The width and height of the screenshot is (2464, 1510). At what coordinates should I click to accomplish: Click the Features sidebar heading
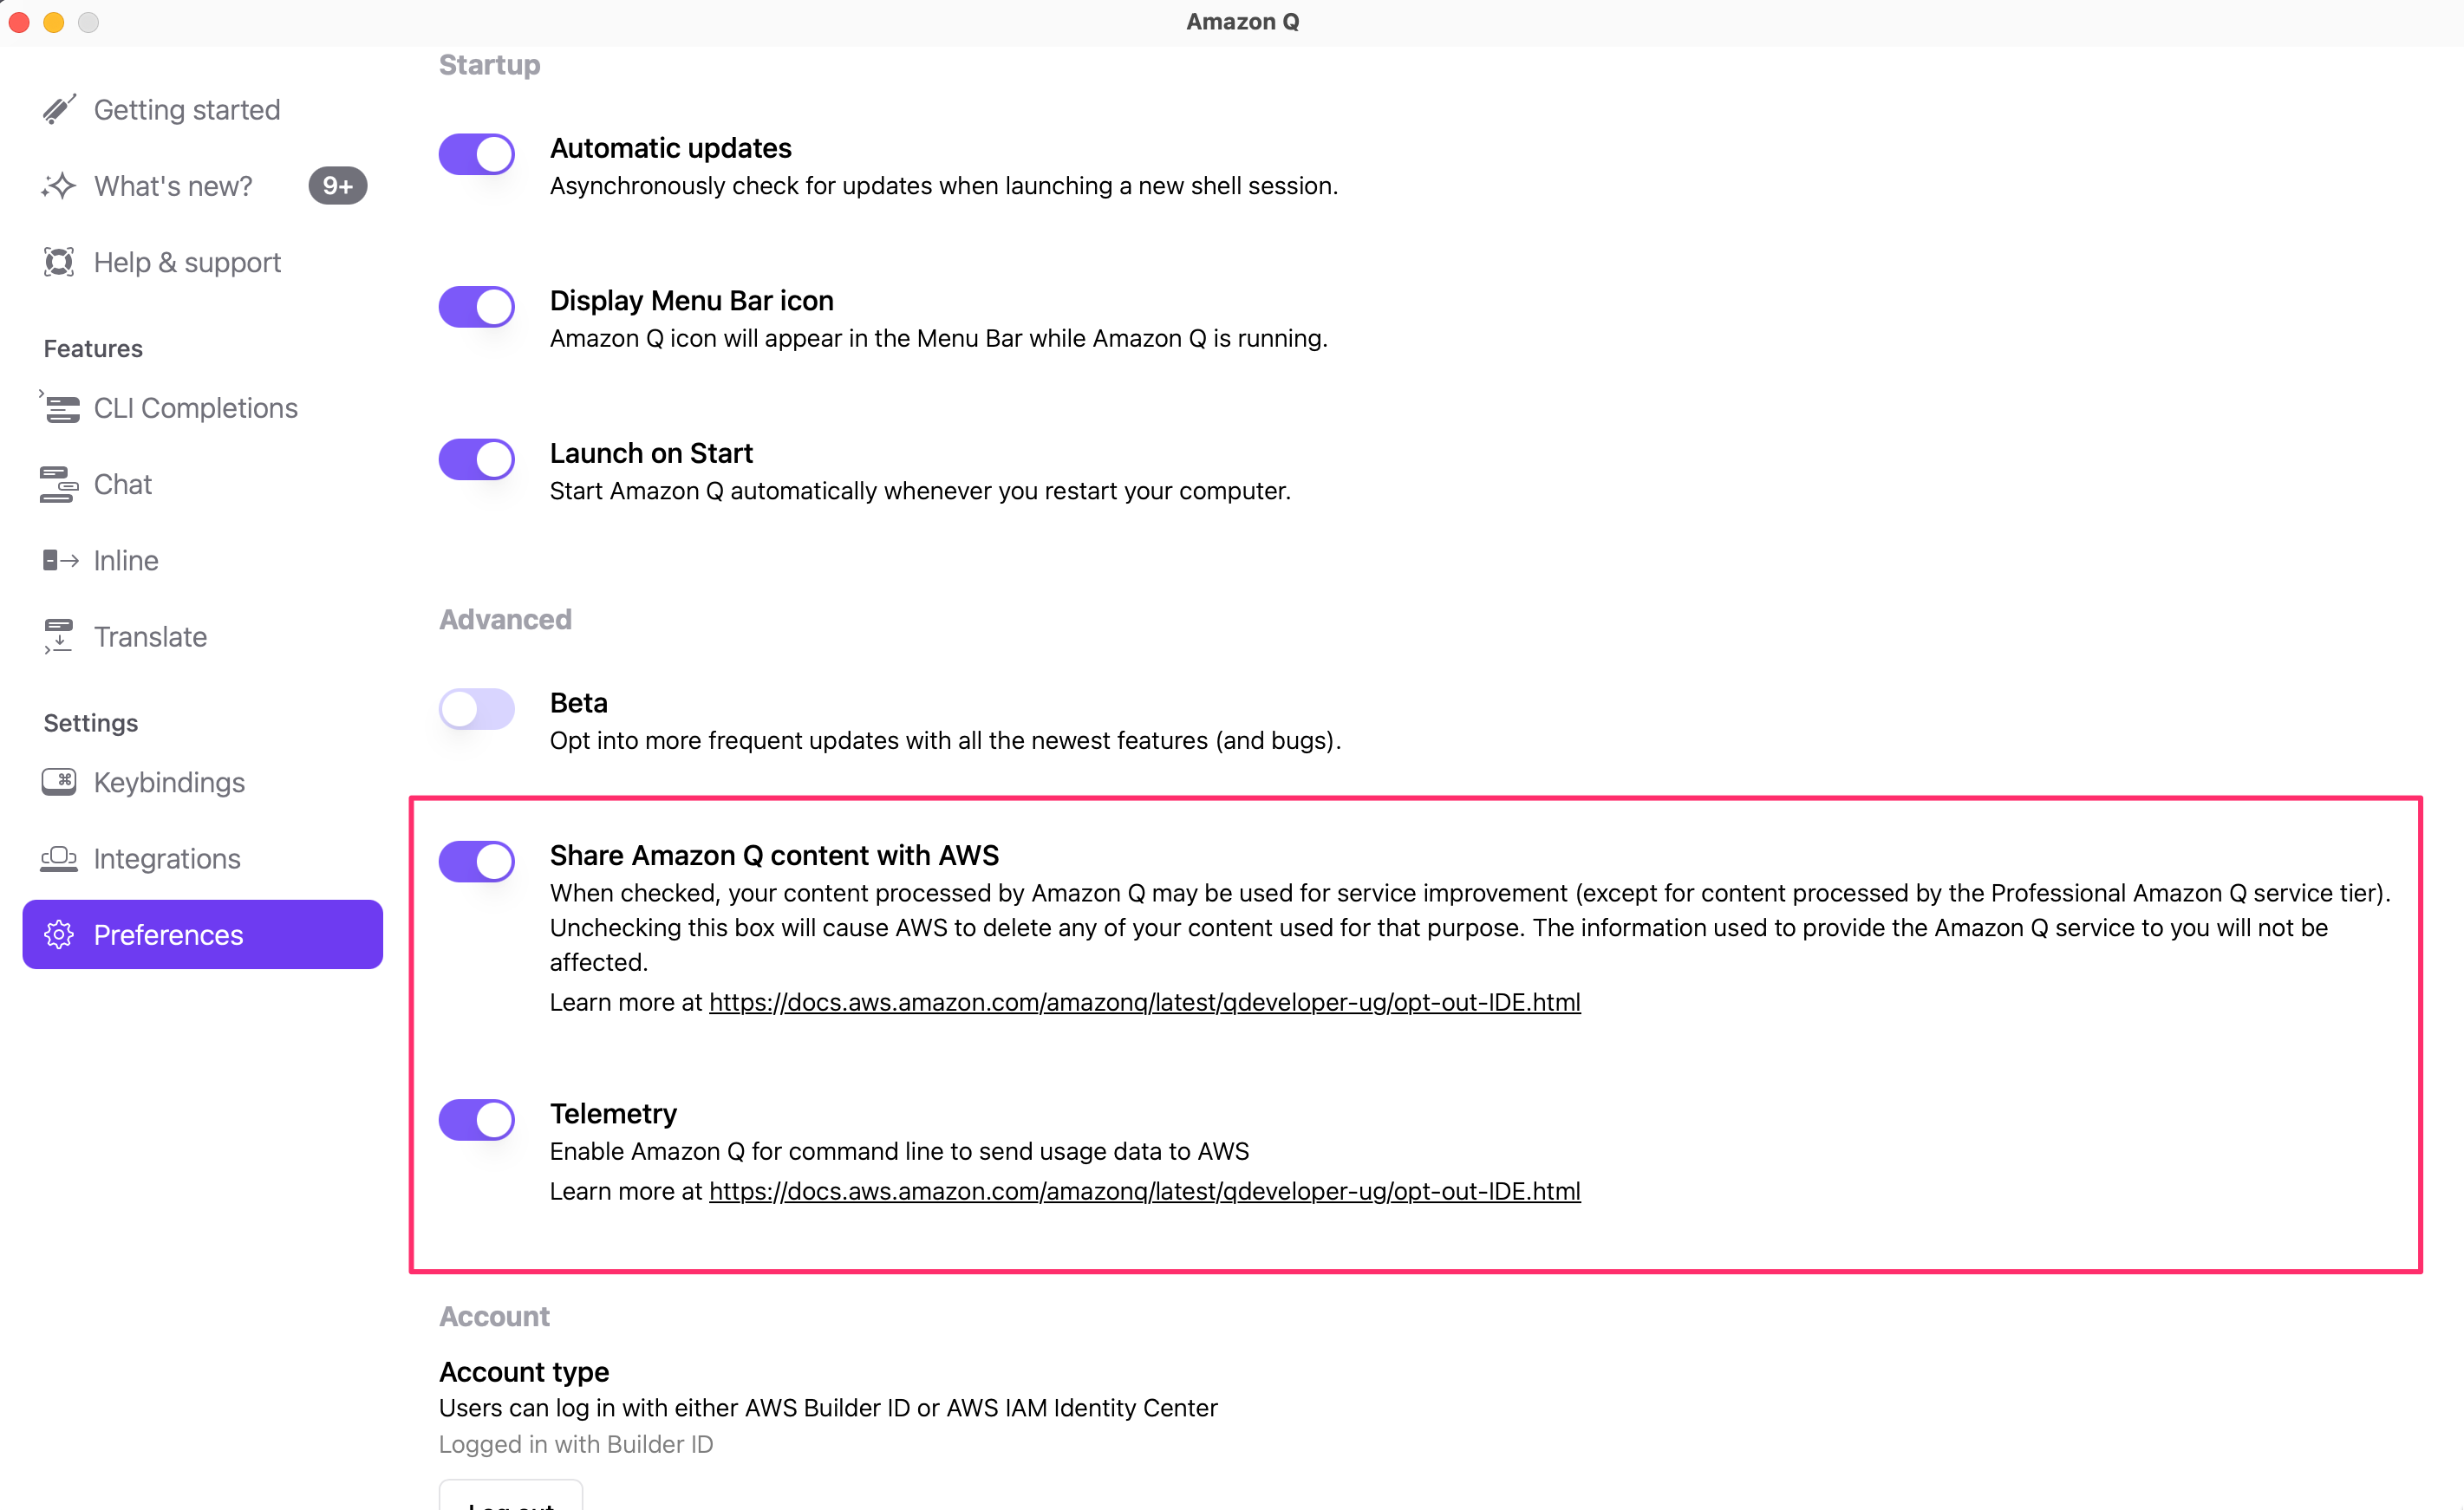coord(93,348)
